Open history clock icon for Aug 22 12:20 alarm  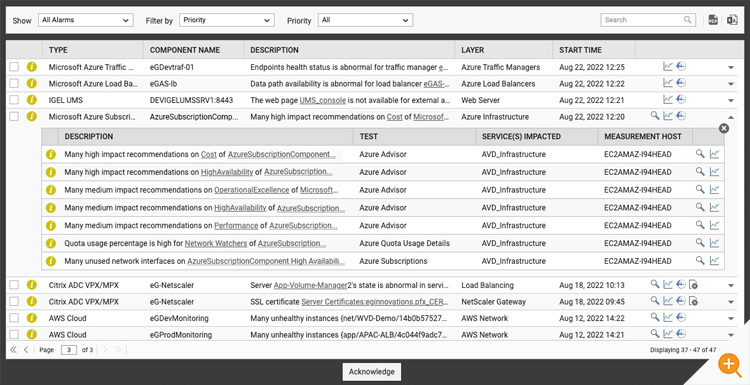pyautogui.click(x=681, y=116)
